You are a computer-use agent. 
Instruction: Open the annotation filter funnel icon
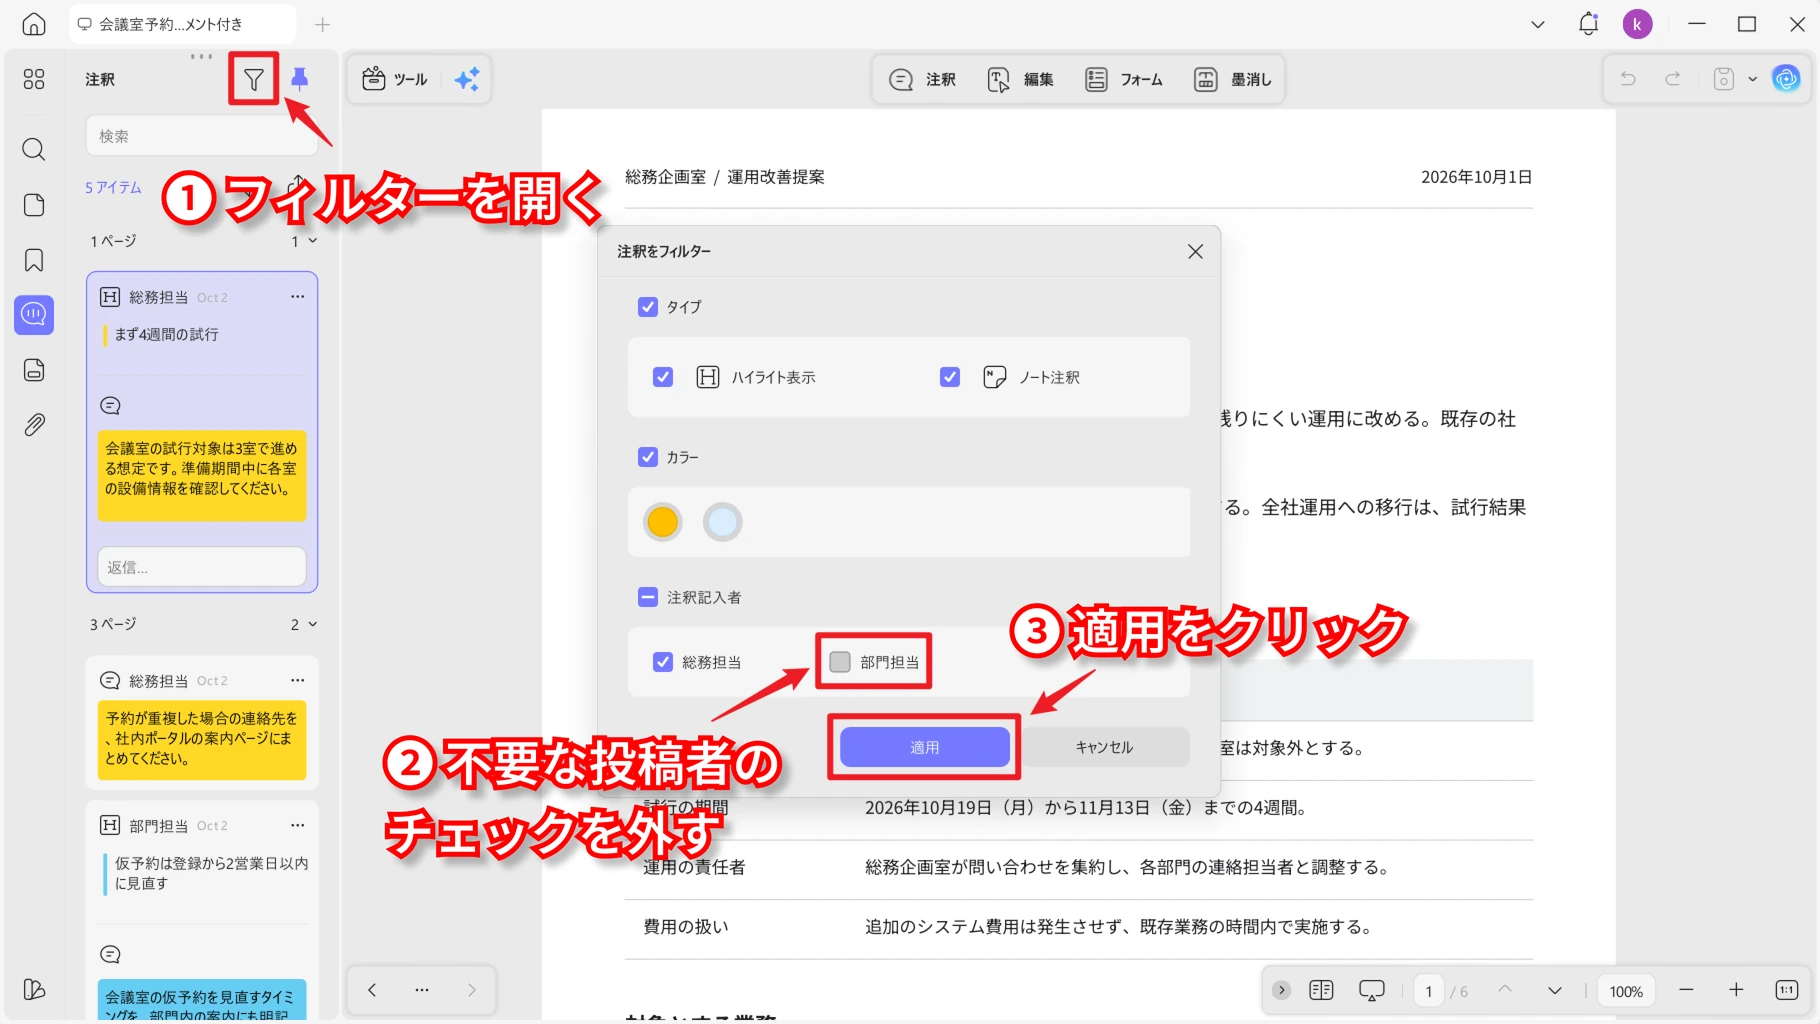pyautogui.click(x=254, y=79)
